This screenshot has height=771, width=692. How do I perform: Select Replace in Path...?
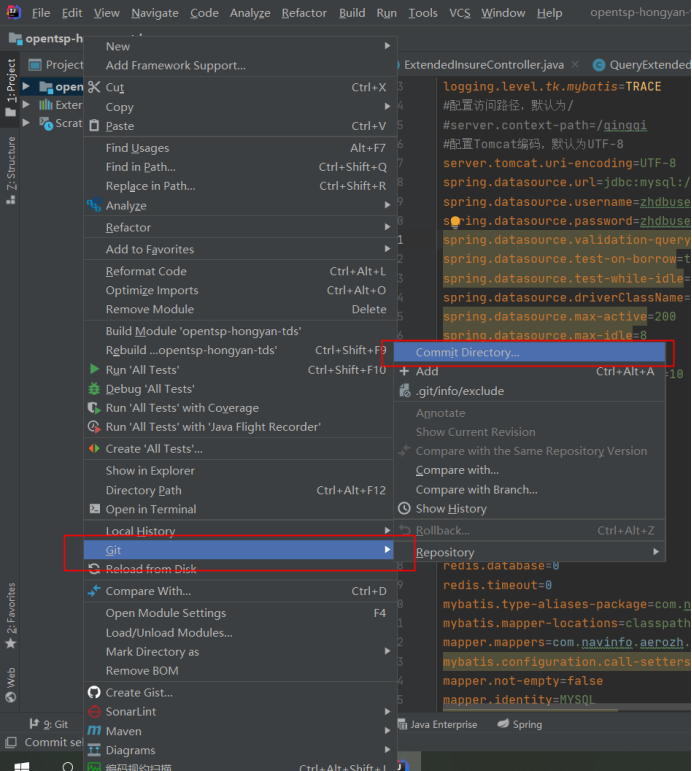click(x=240, y=186)
